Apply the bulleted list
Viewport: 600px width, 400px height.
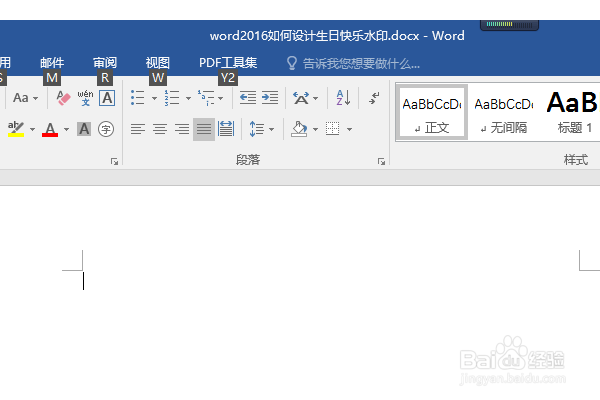[x=138, y=98]
